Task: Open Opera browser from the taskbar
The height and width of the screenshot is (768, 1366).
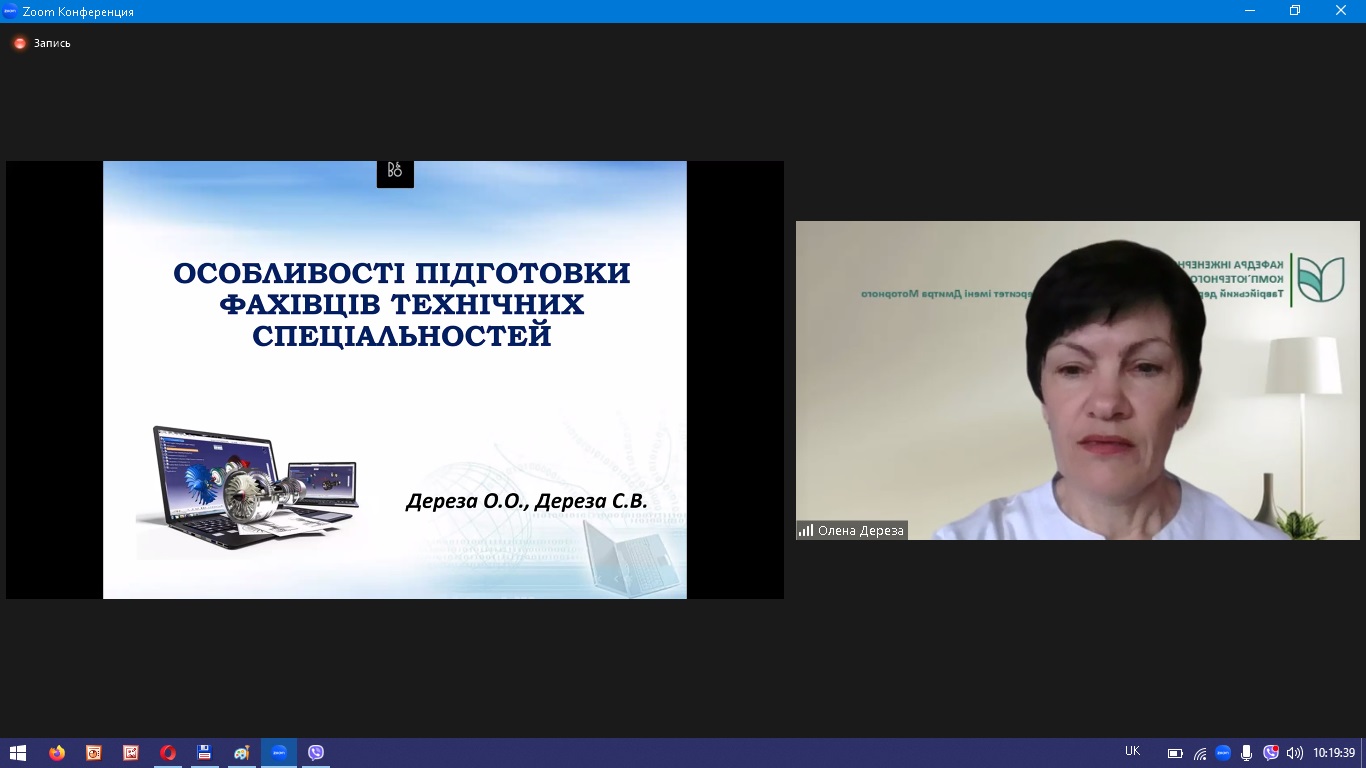Action: [168, 753]
